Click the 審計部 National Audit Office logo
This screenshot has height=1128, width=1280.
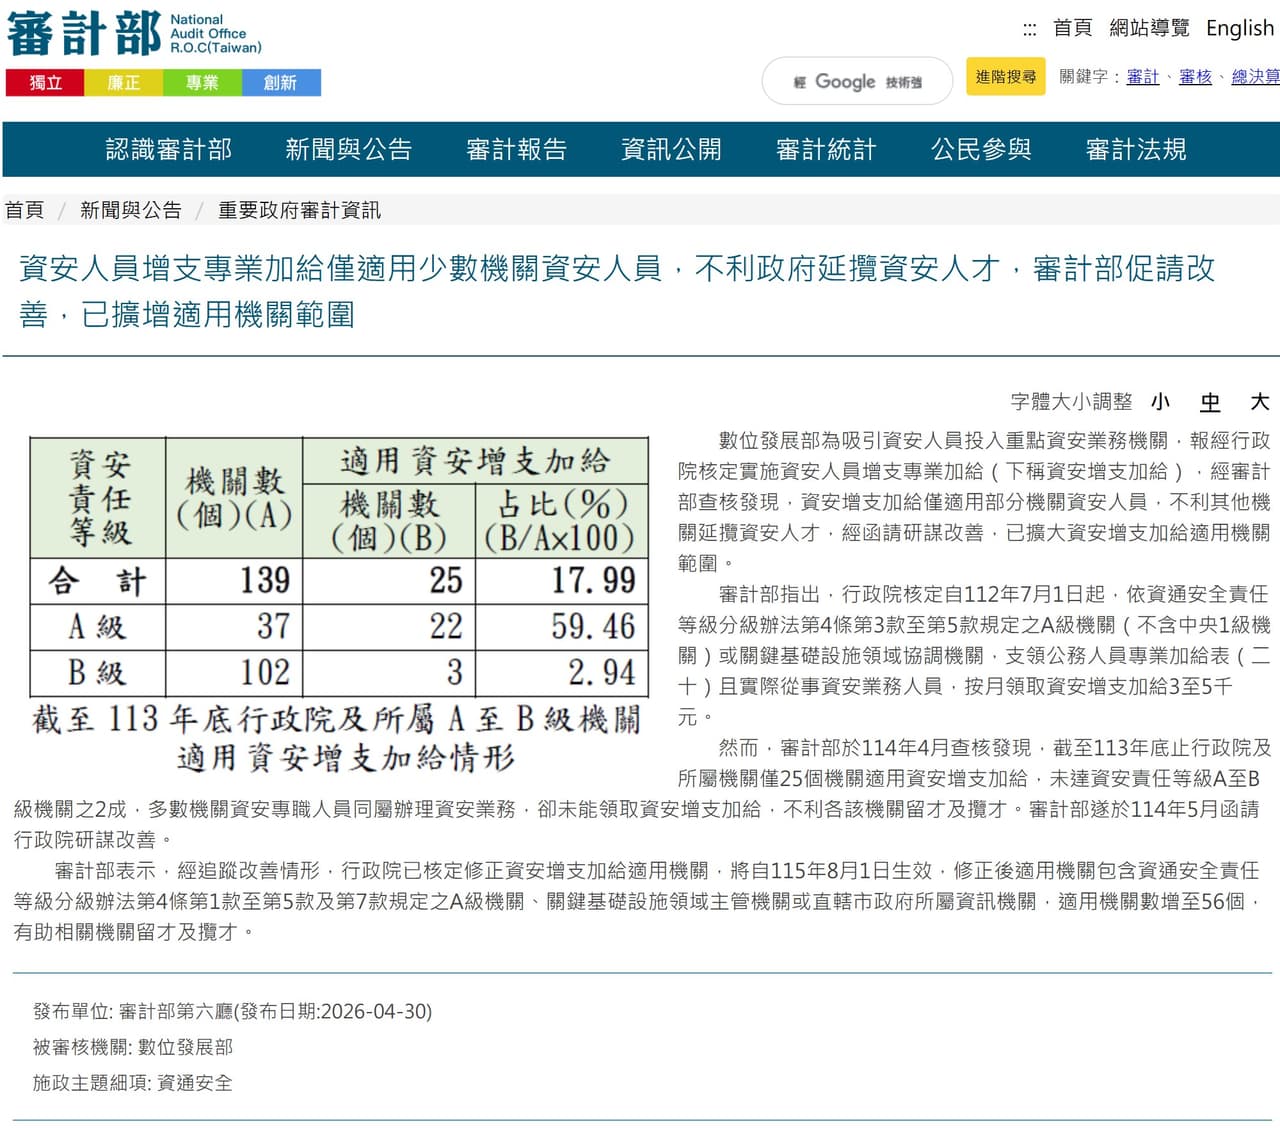coord(134,35)
